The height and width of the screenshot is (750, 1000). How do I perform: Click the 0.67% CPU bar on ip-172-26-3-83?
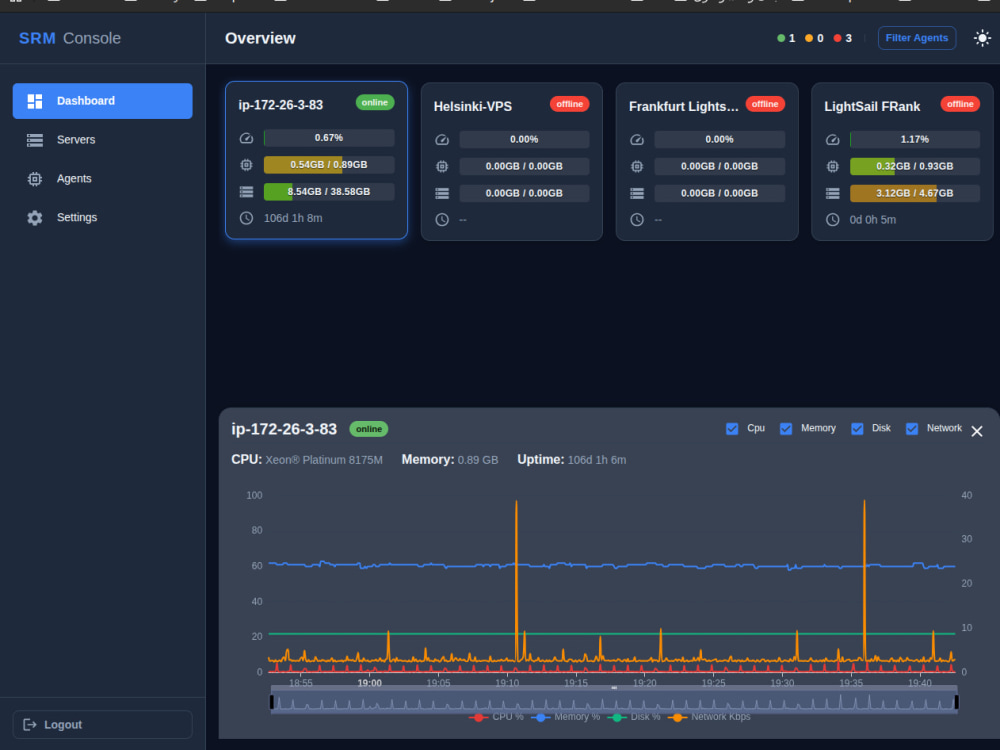point(329,138)
